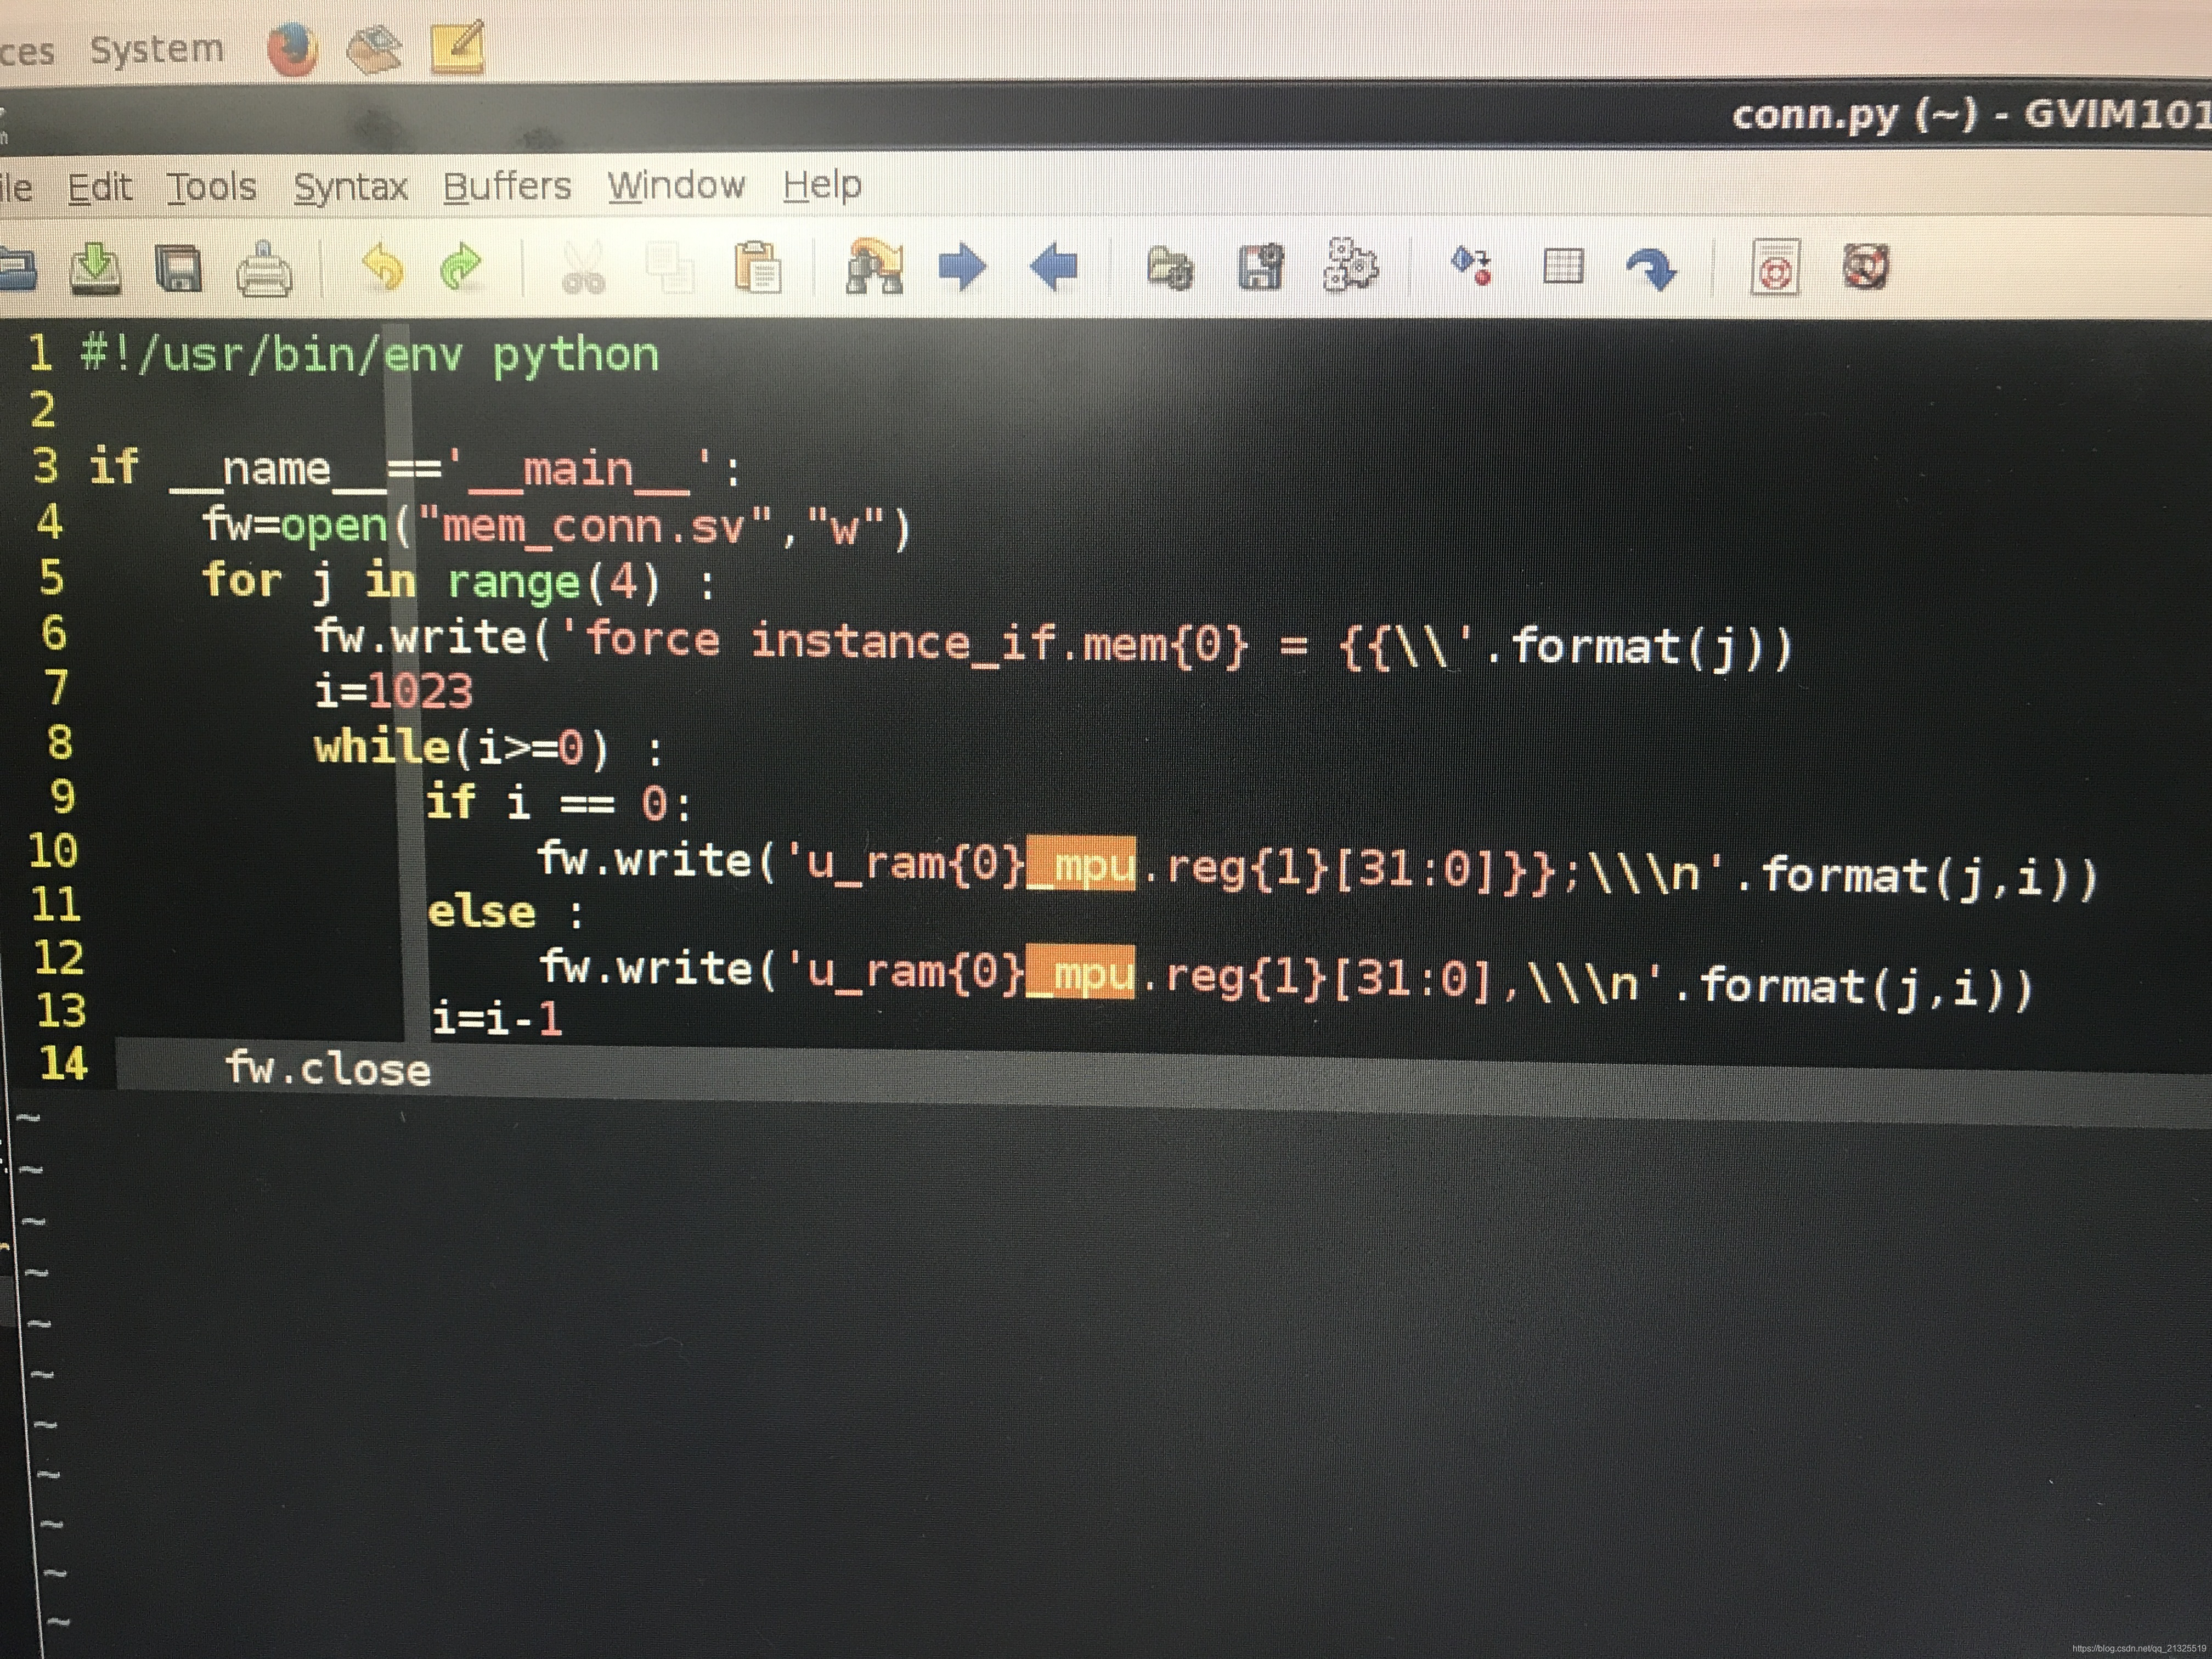
Task: Click the Save session icon
Action: [1260, 267]
